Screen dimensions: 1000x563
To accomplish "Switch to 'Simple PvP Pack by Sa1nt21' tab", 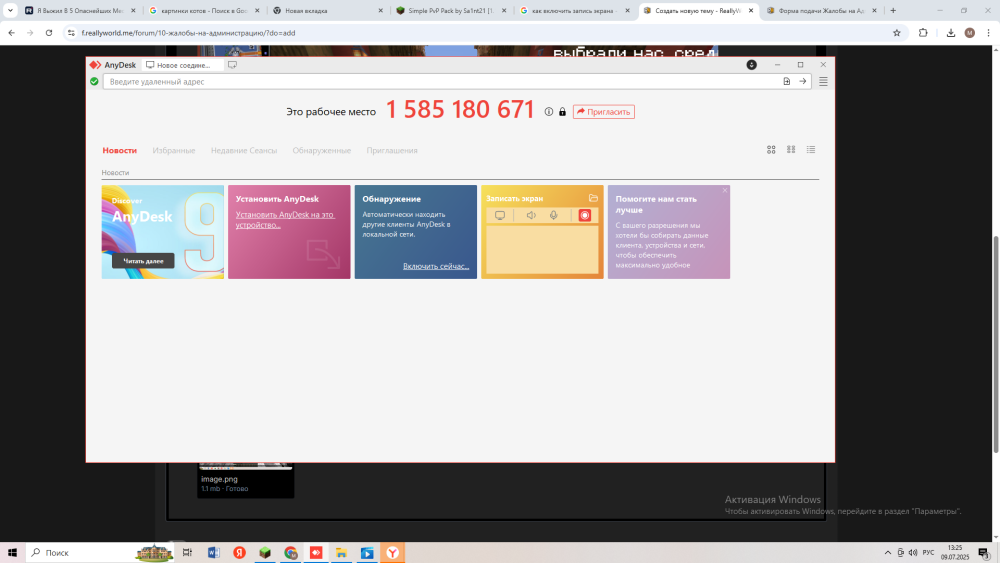I will coord(451,11).
